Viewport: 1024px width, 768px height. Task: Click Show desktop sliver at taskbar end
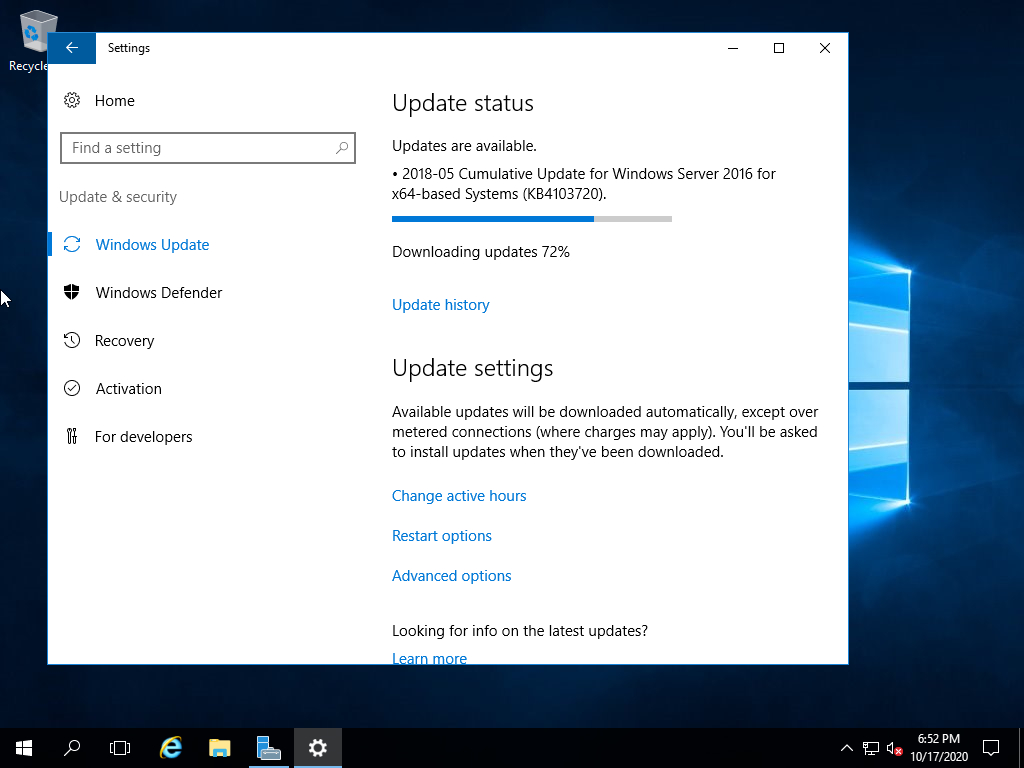tap(1021, 748)
